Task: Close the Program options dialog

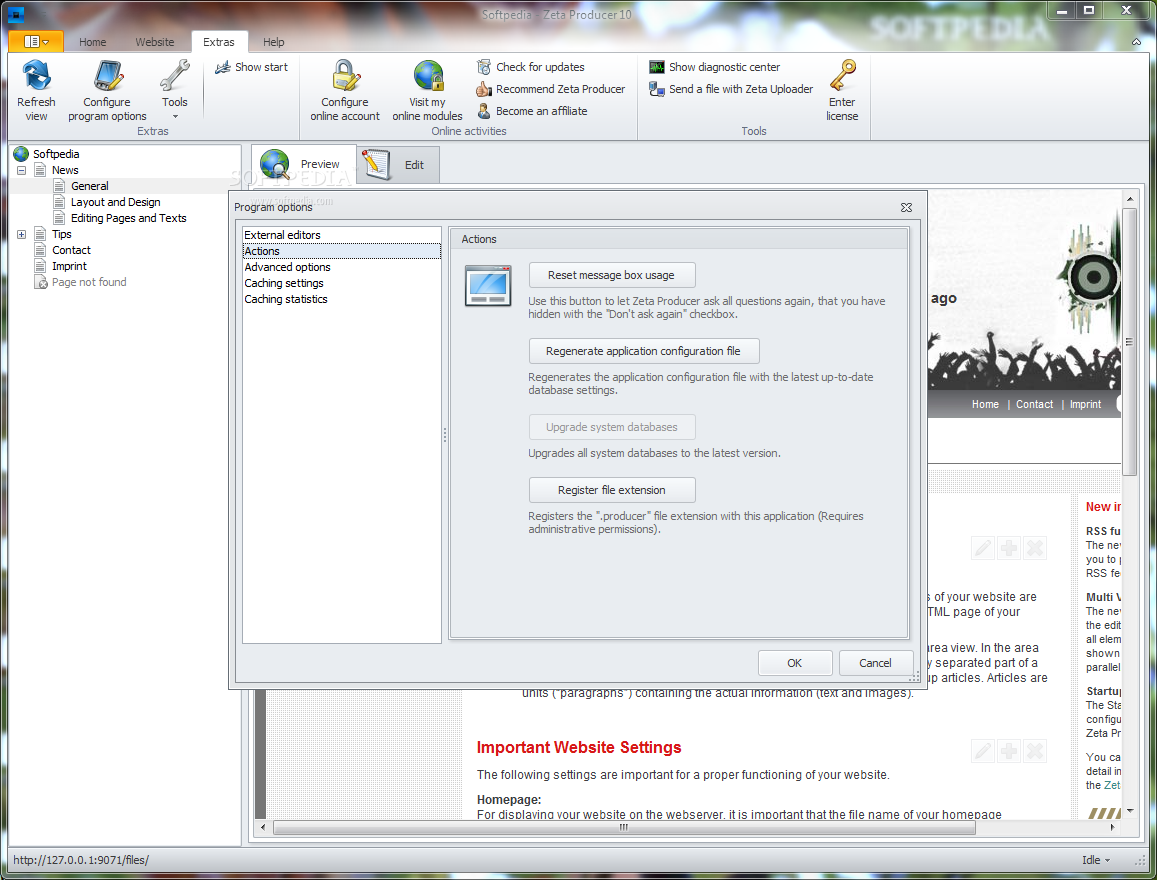Action: coord(906,208)
